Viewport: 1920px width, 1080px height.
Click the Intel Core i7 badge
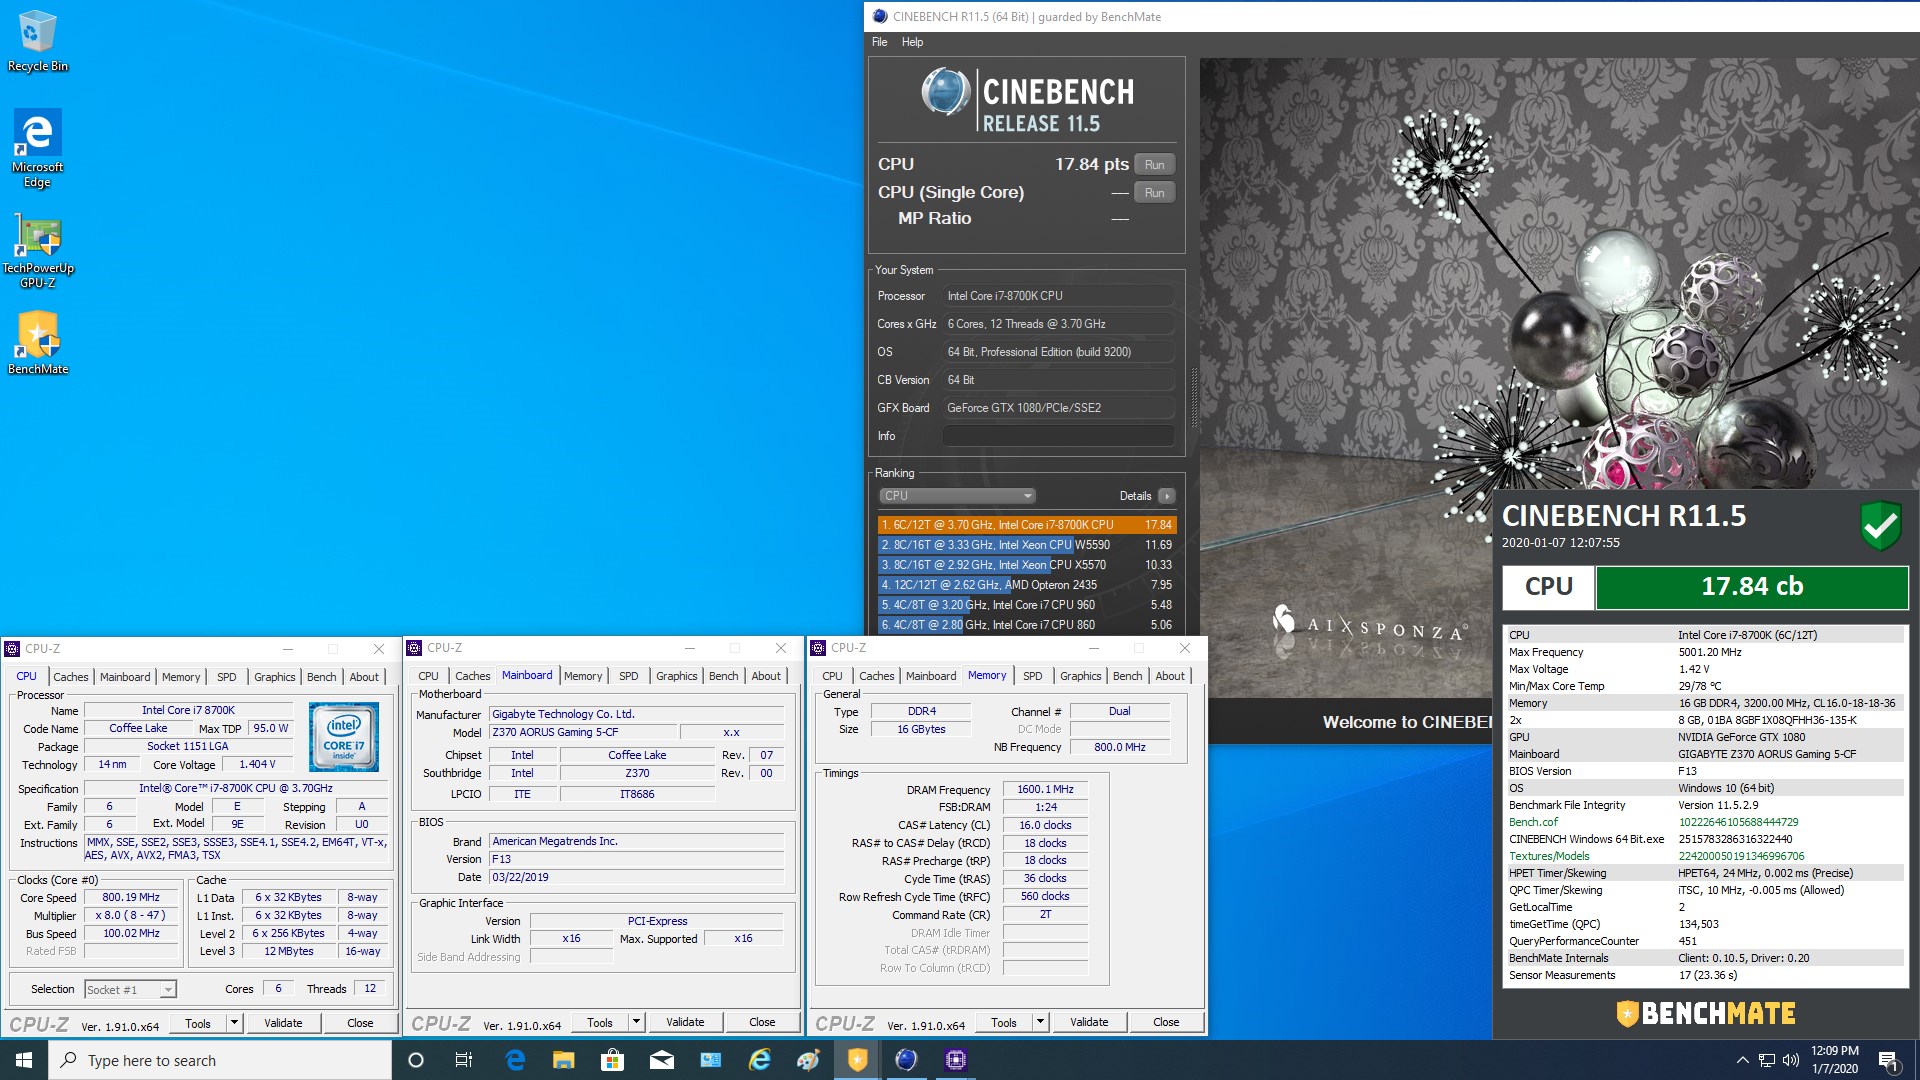[x=343, y=737]
